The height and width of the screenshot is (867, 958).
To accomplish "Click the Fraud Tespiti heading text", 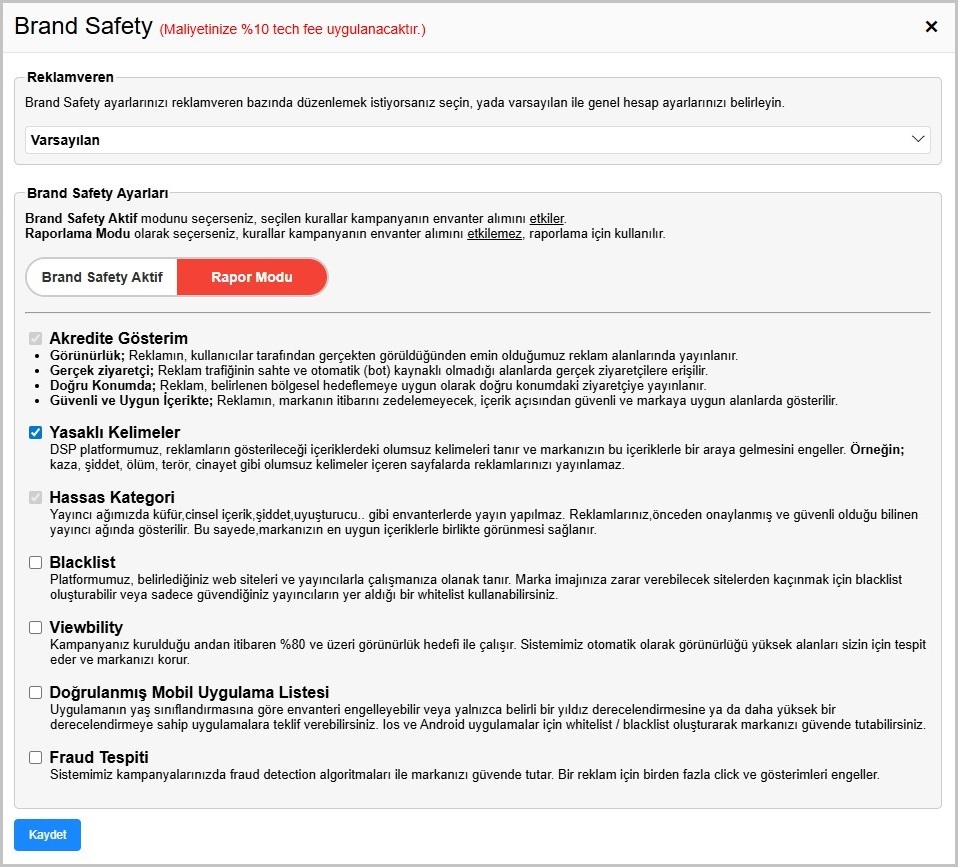I will click(99, 758).
